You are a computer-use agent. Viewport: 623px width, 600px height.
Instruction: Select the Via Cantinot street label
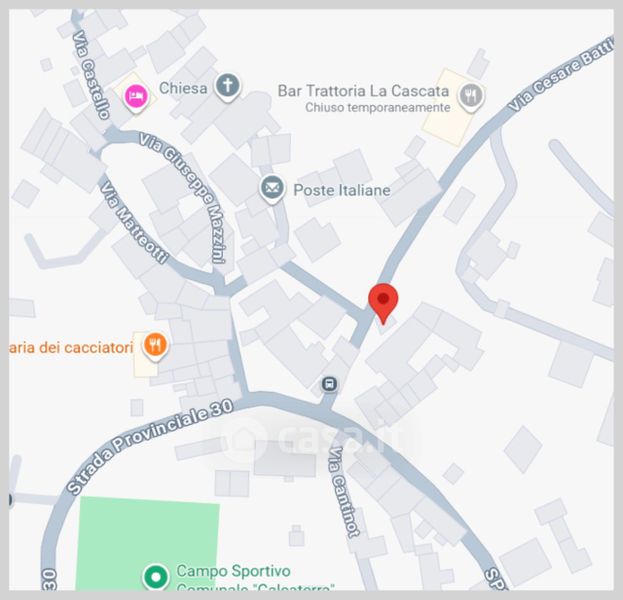coord(343,492)
